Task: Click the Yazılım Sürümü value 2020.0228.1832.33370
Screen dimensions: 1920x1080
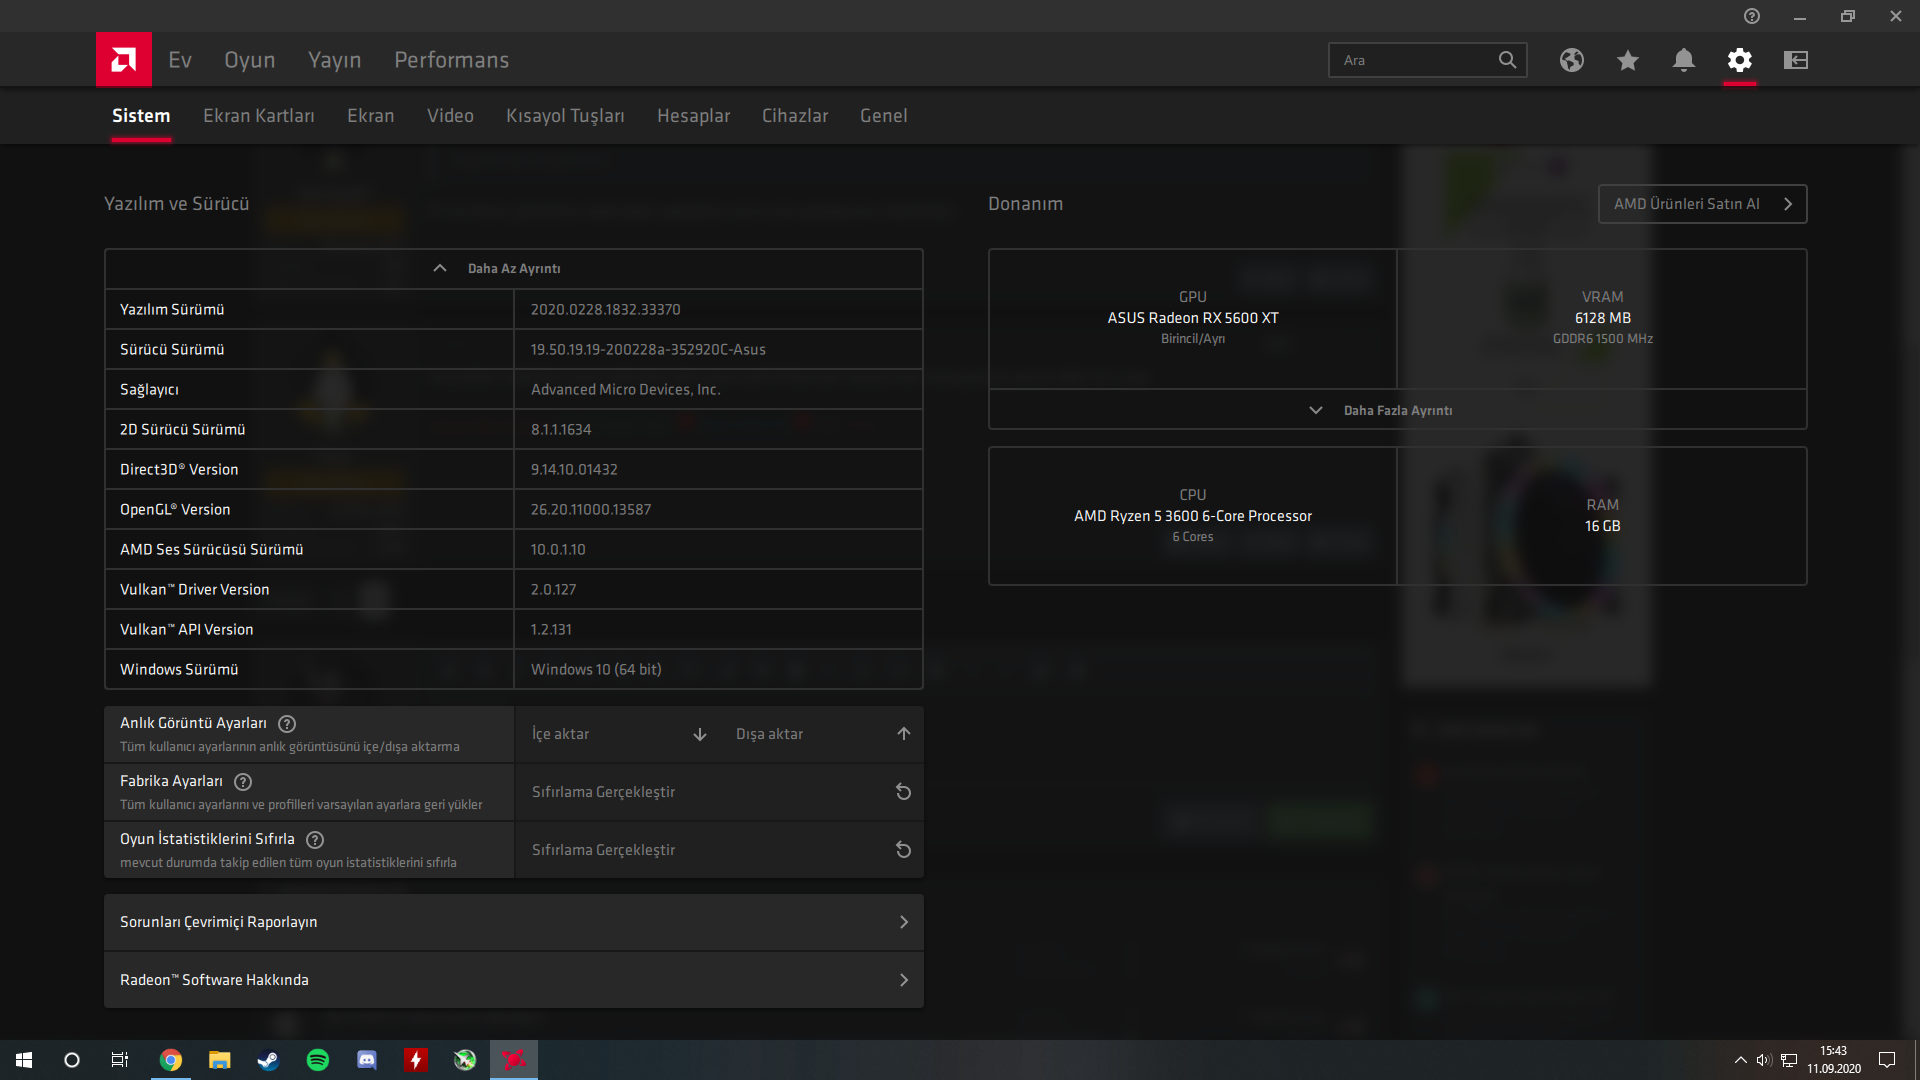Action: tap(605, 310)
